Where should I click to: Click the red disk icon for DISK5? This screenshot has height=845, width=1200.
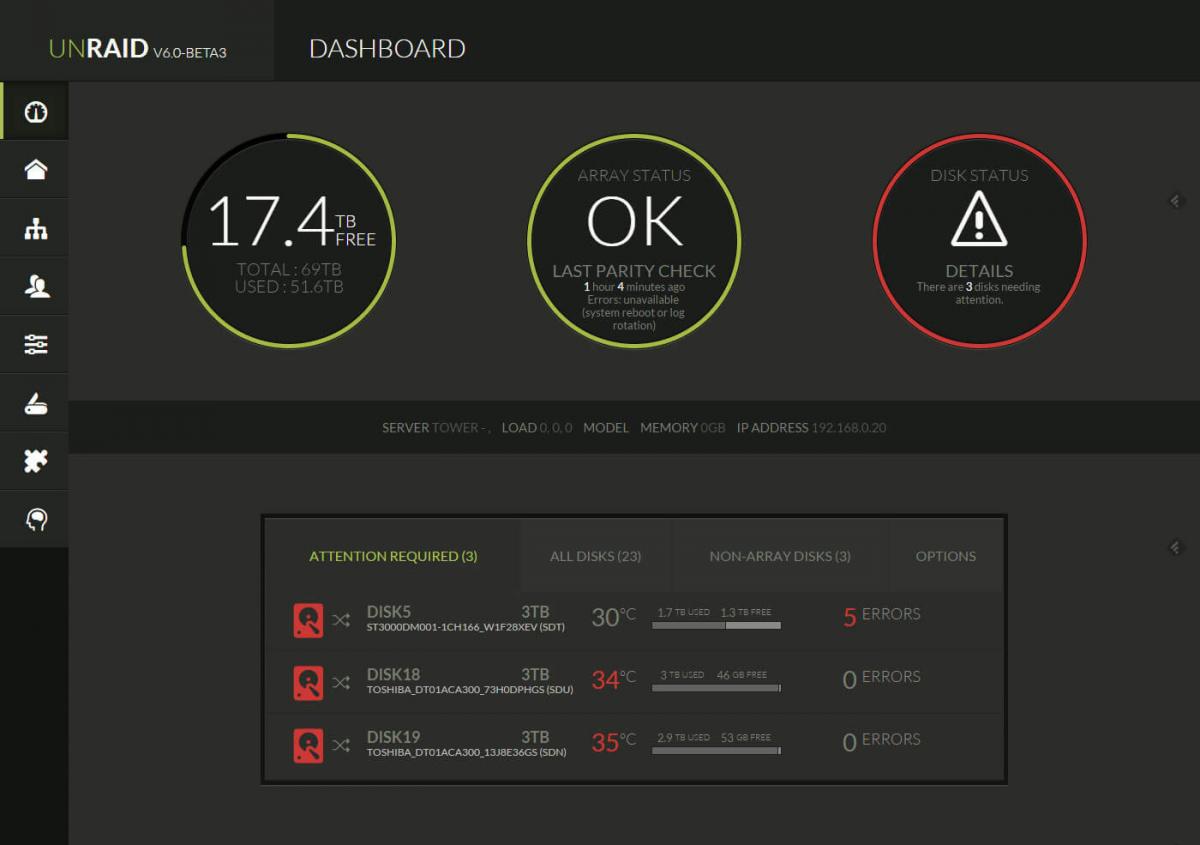308,620
